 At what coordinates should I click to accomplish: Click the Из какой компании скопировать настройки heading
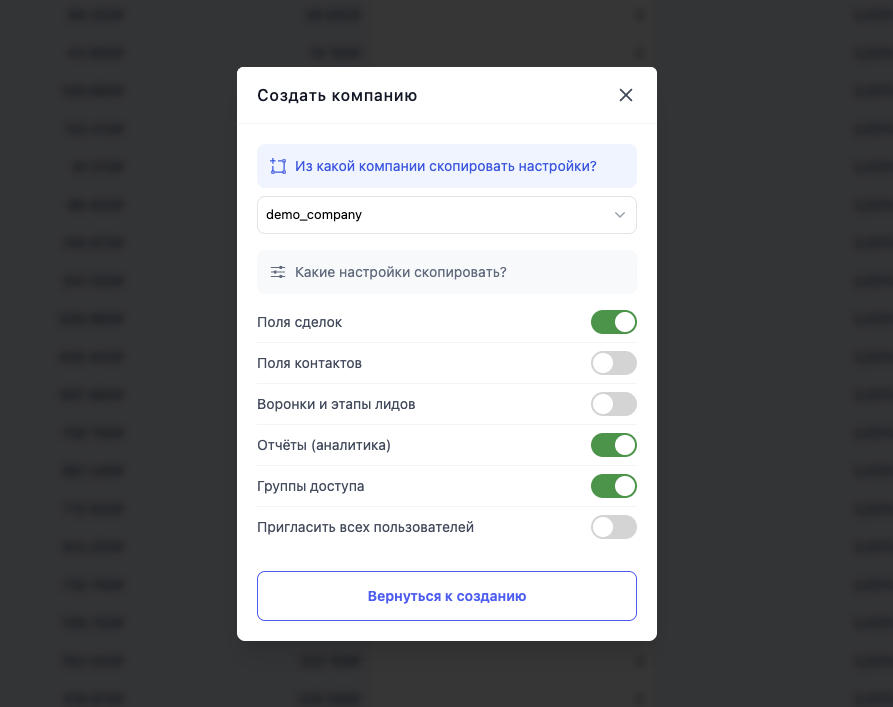pyautogui.click(x=445, y=166)
